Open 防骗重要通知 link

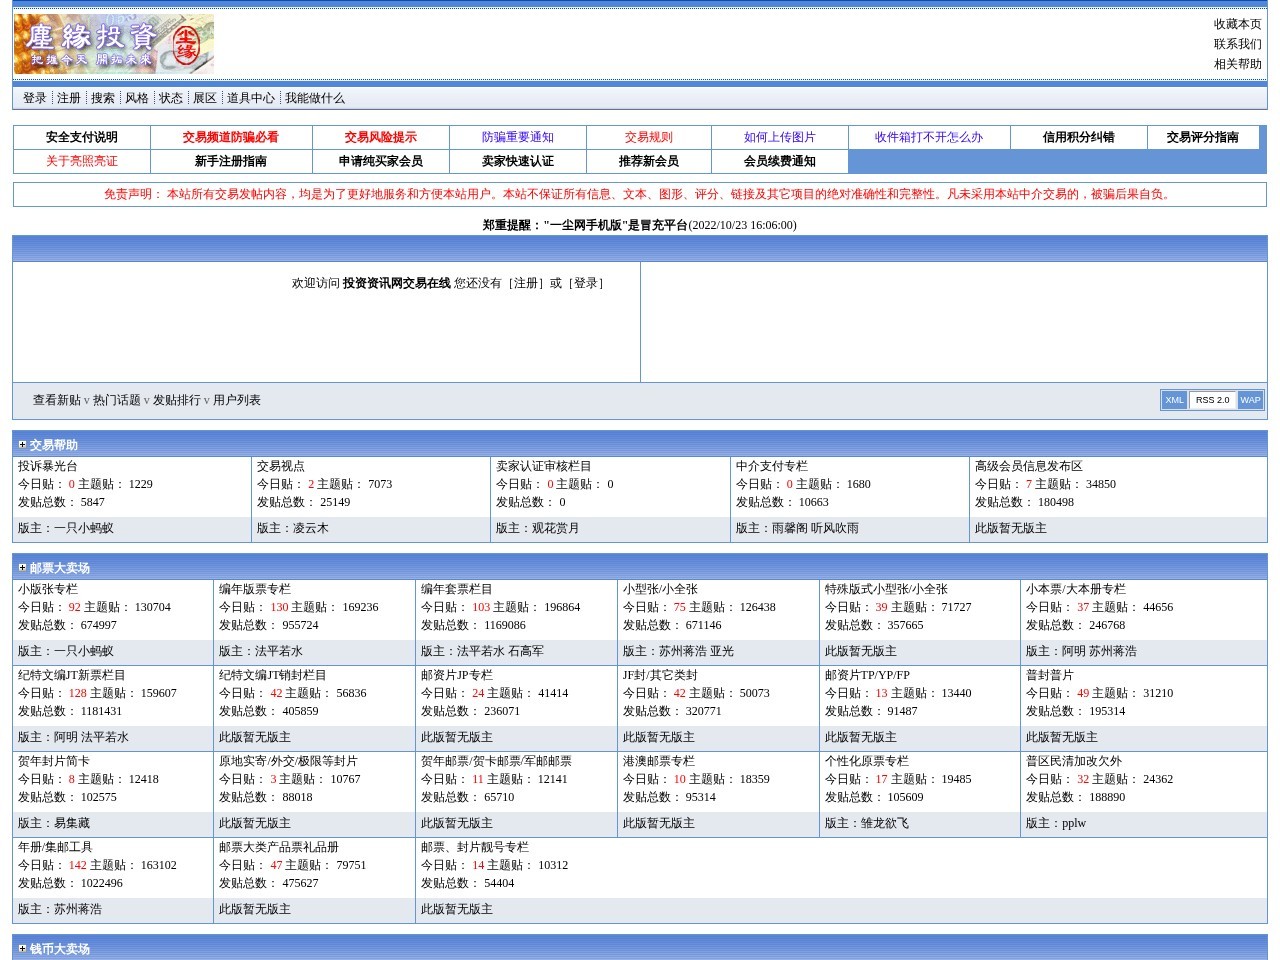pos(518,137)
